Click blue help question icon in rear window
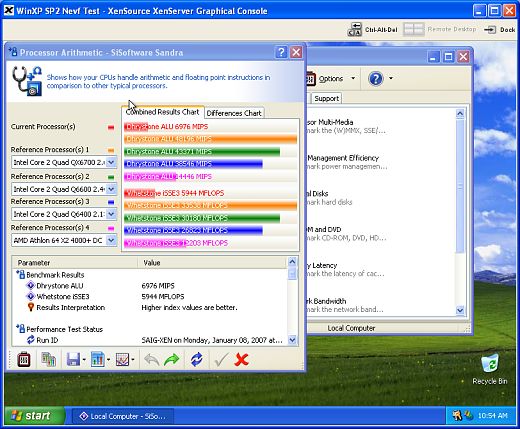Image resolution: width=520 pixels, height=429 pixels. point(376,79)
